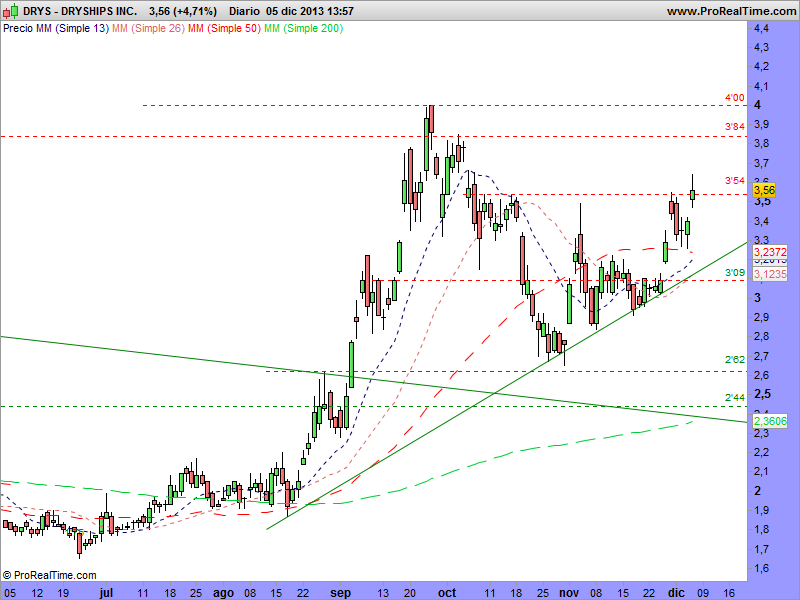The image size is (800, 600).
Task: Click the 05 date label on time axis
Action: tap(9, 593)
